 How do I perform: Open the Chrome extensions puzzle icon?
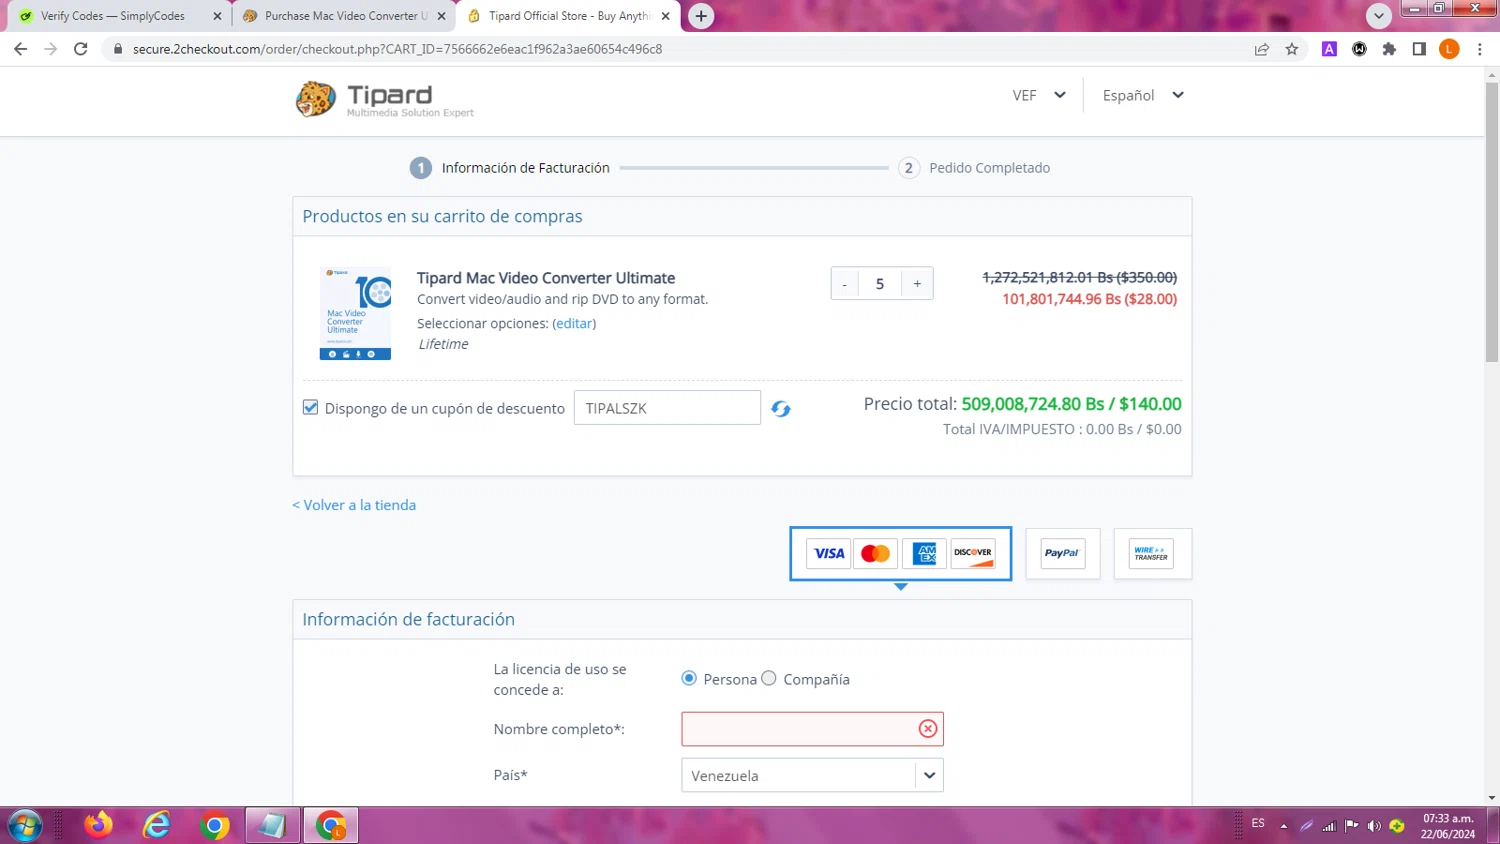[x=1389, y=49]
